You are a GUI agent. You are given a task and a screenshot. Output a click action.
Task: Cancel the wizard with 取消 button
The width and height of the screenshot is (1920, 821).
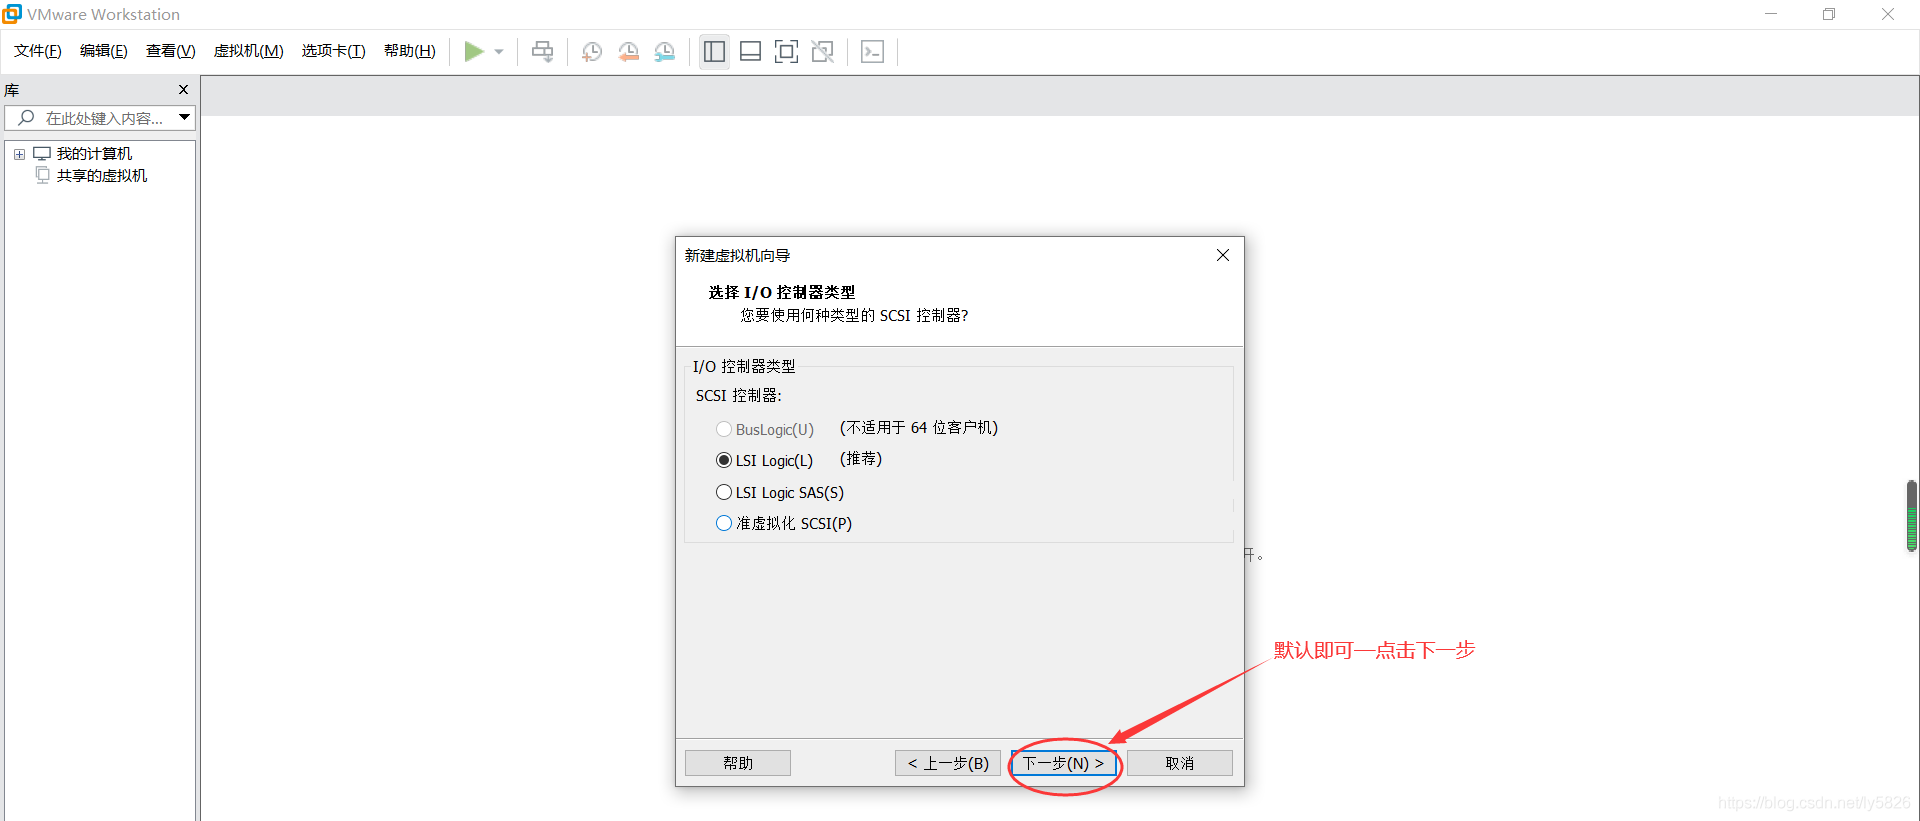click(x=1180, y=763)
